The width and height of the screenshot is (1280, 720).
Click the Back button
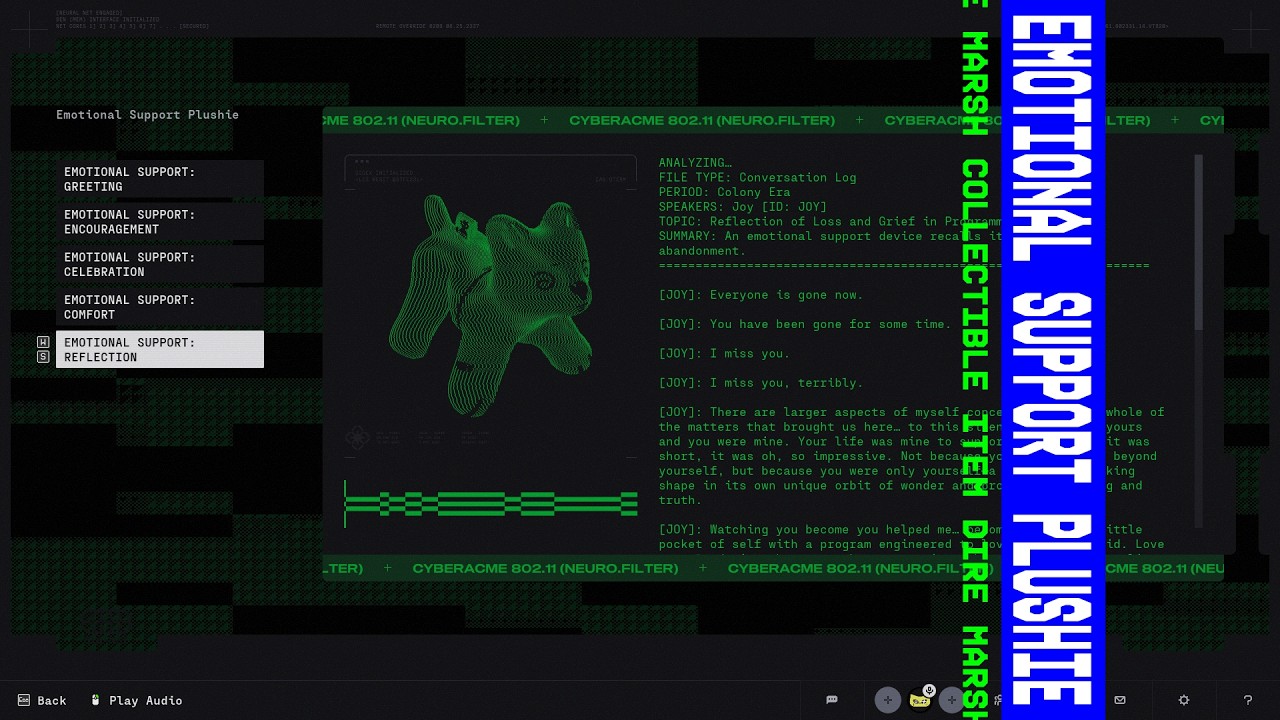click(x=42, y=700)
